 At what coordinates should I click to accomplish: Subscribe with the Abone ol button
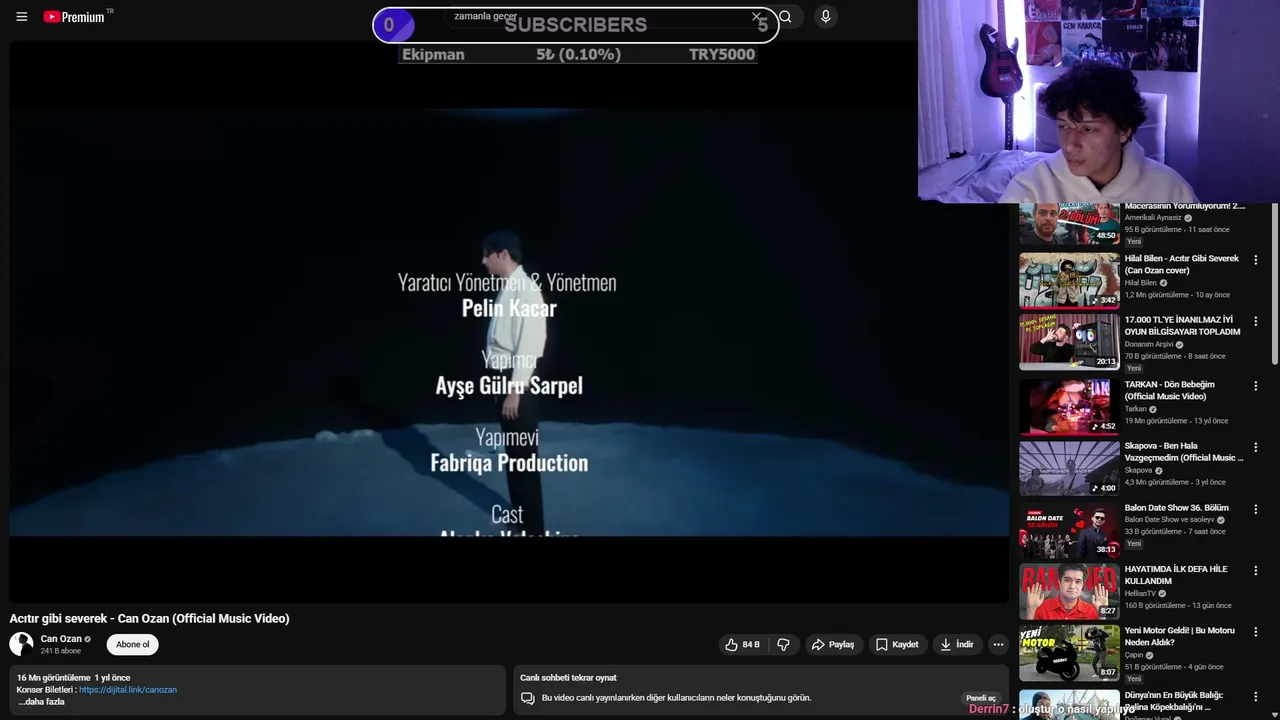(x=132, y=645)
